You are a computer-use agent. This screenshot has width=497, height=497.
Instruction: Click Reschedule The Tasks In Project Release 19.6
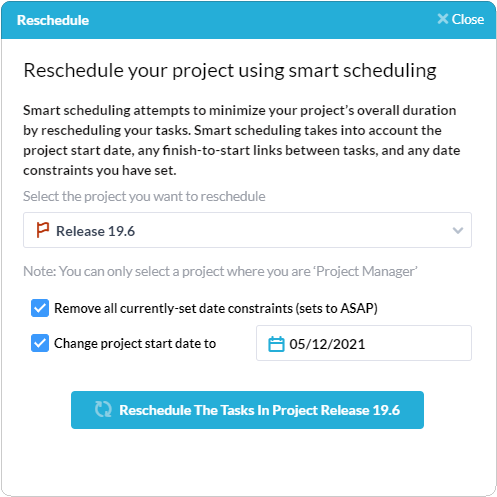tap(247, 410)
